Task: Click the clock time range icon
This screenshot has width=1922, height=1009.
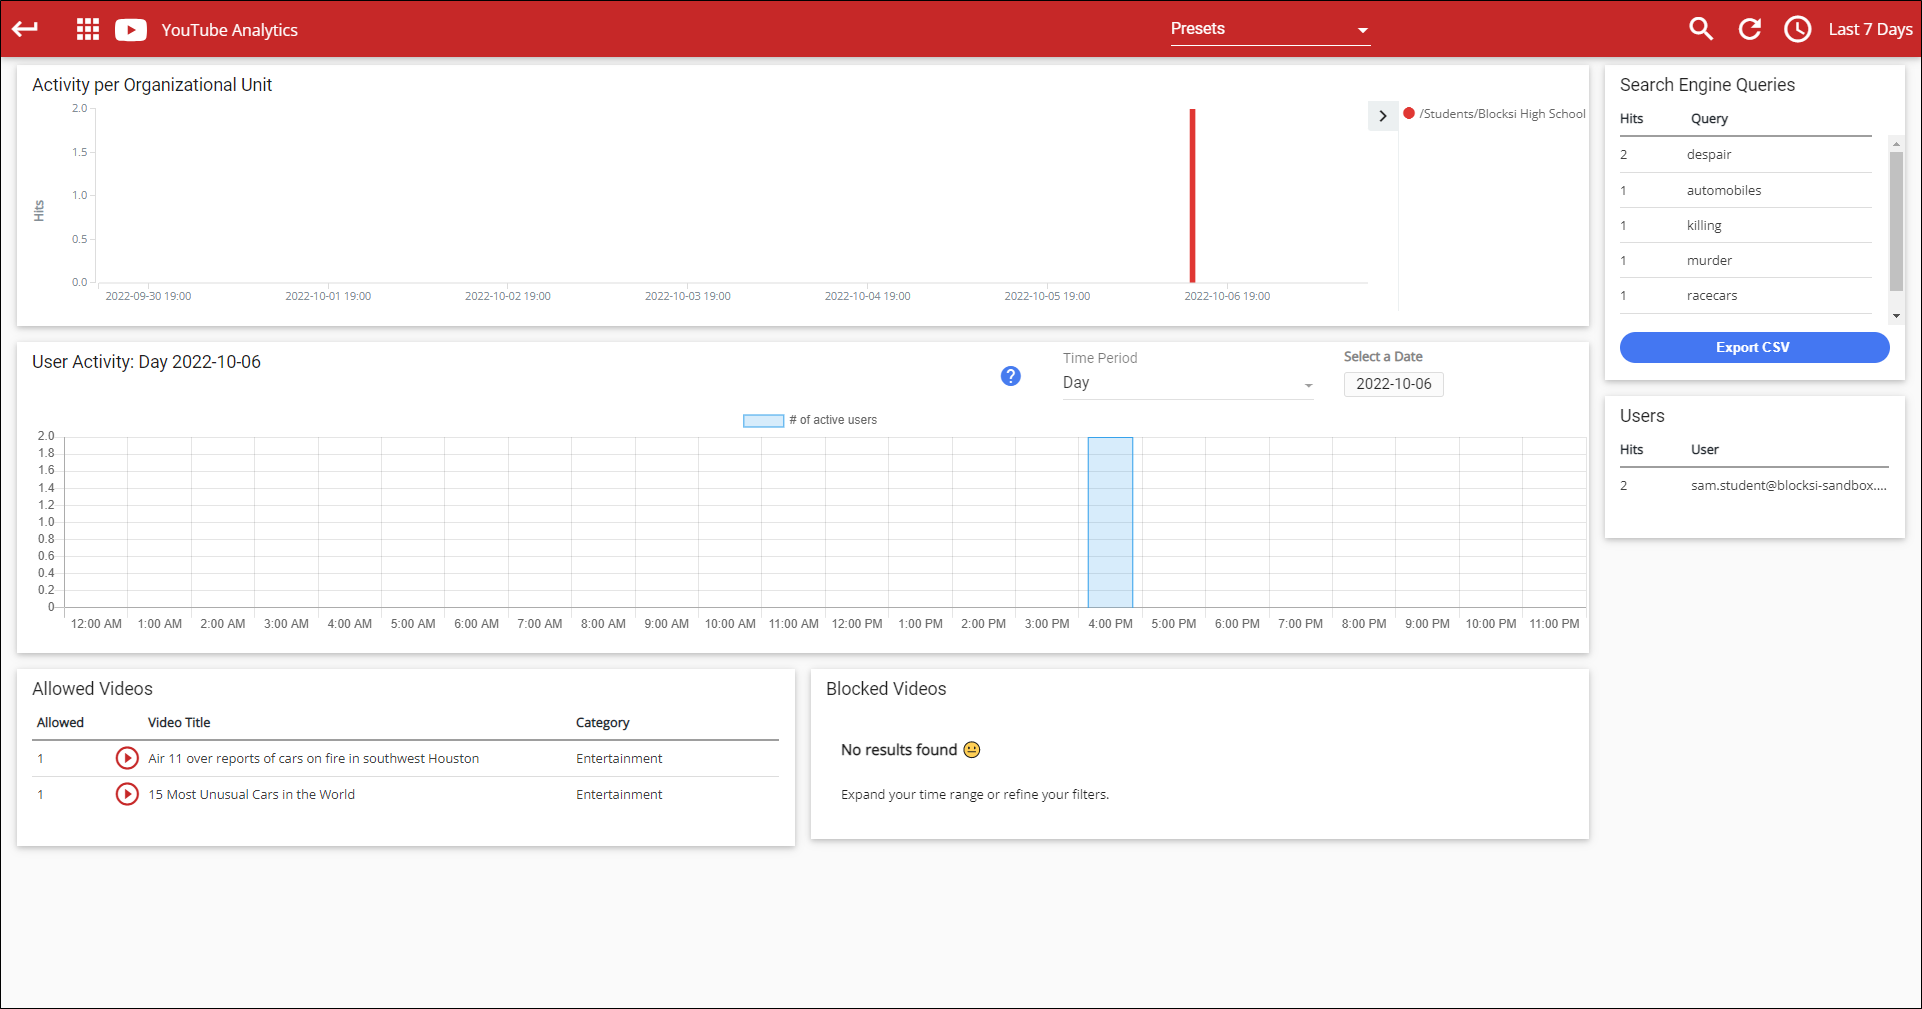Action: coord(1798,29)
